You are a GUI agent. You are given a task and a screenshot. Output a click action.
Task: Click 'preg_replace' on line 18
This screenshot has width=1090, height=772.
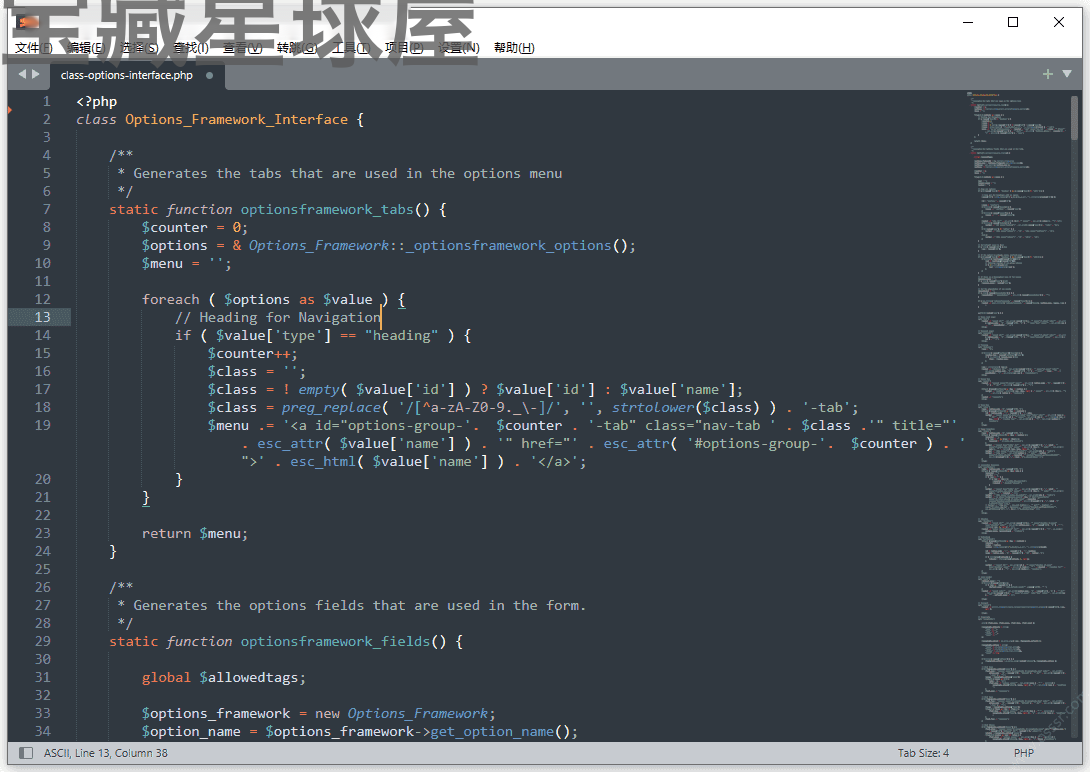331,408
